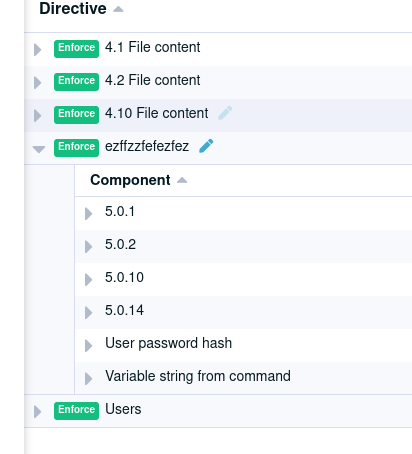412x454 pixels.
Task: Select the Variable string from command row
Action: 243,378
